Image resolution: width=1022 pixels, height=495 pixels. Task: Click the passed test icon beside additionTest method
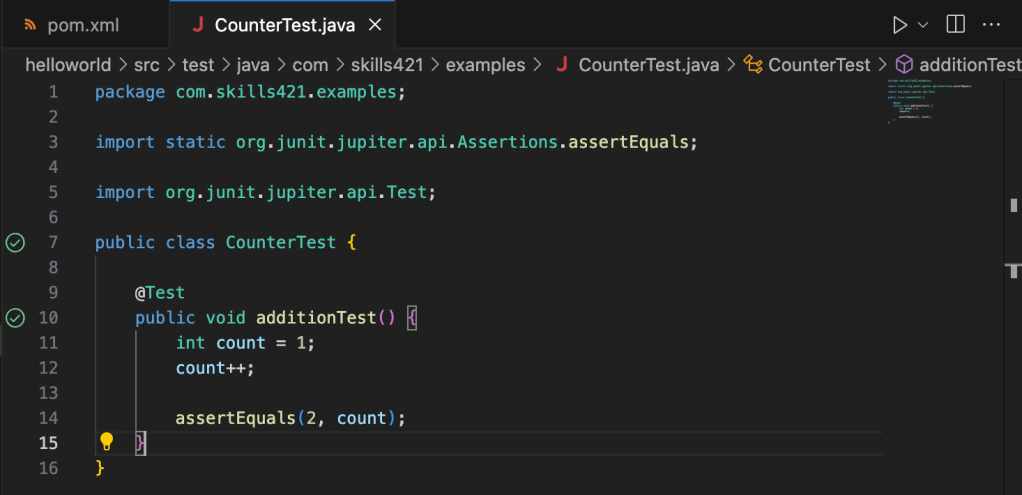[x=15, y=318]
